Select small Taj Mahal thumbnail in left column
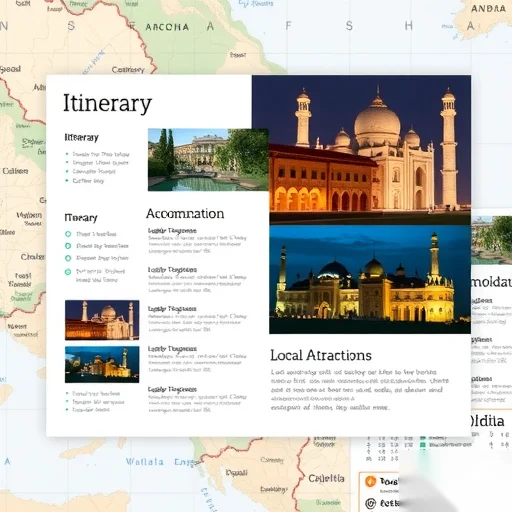The width and height of the screenshot is (512, 512). (x=102, y=320)
